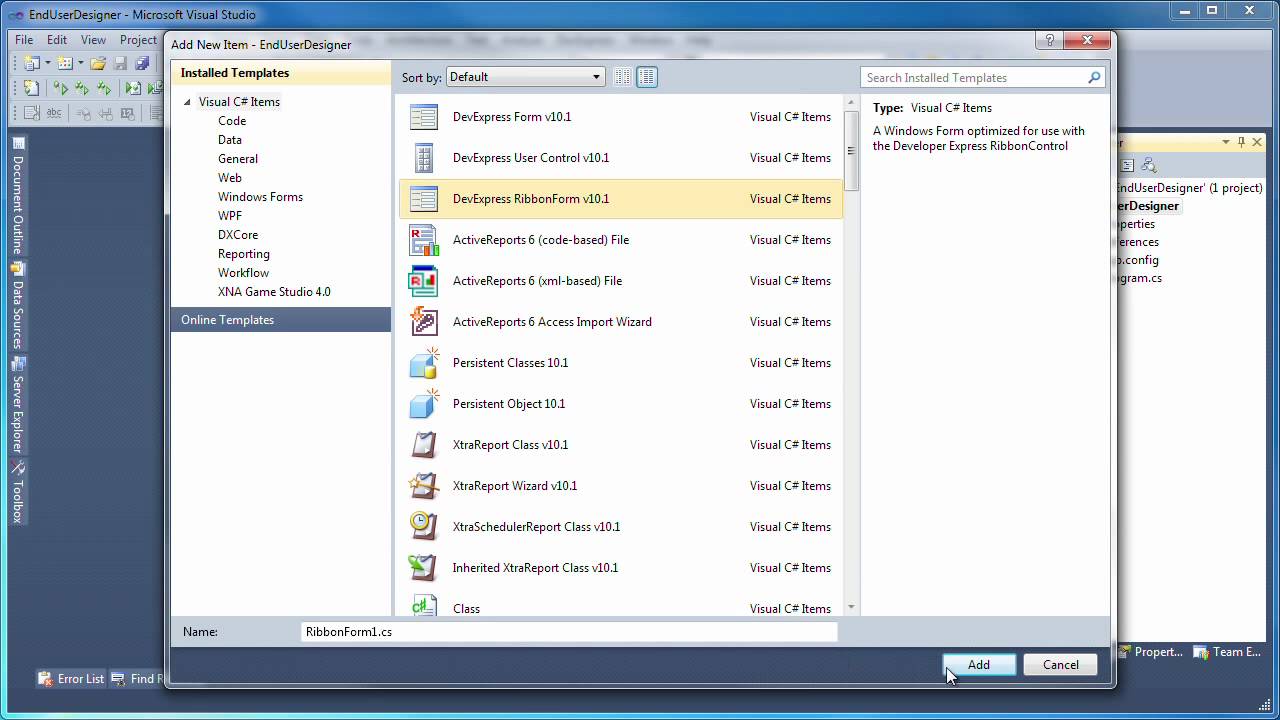
Task: Select Web category in templates tree
Action: pos(230,178)
